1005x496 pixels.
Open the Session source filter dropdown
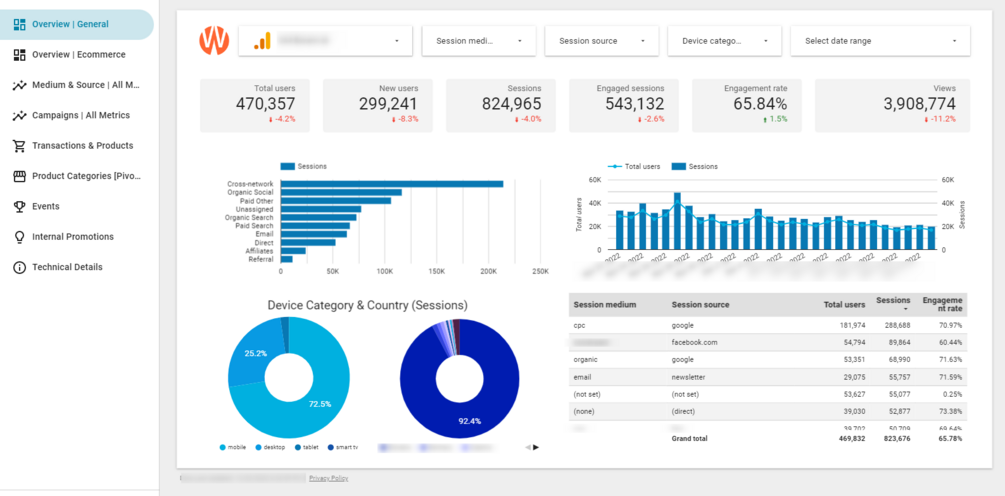click(x=602, y=40)
